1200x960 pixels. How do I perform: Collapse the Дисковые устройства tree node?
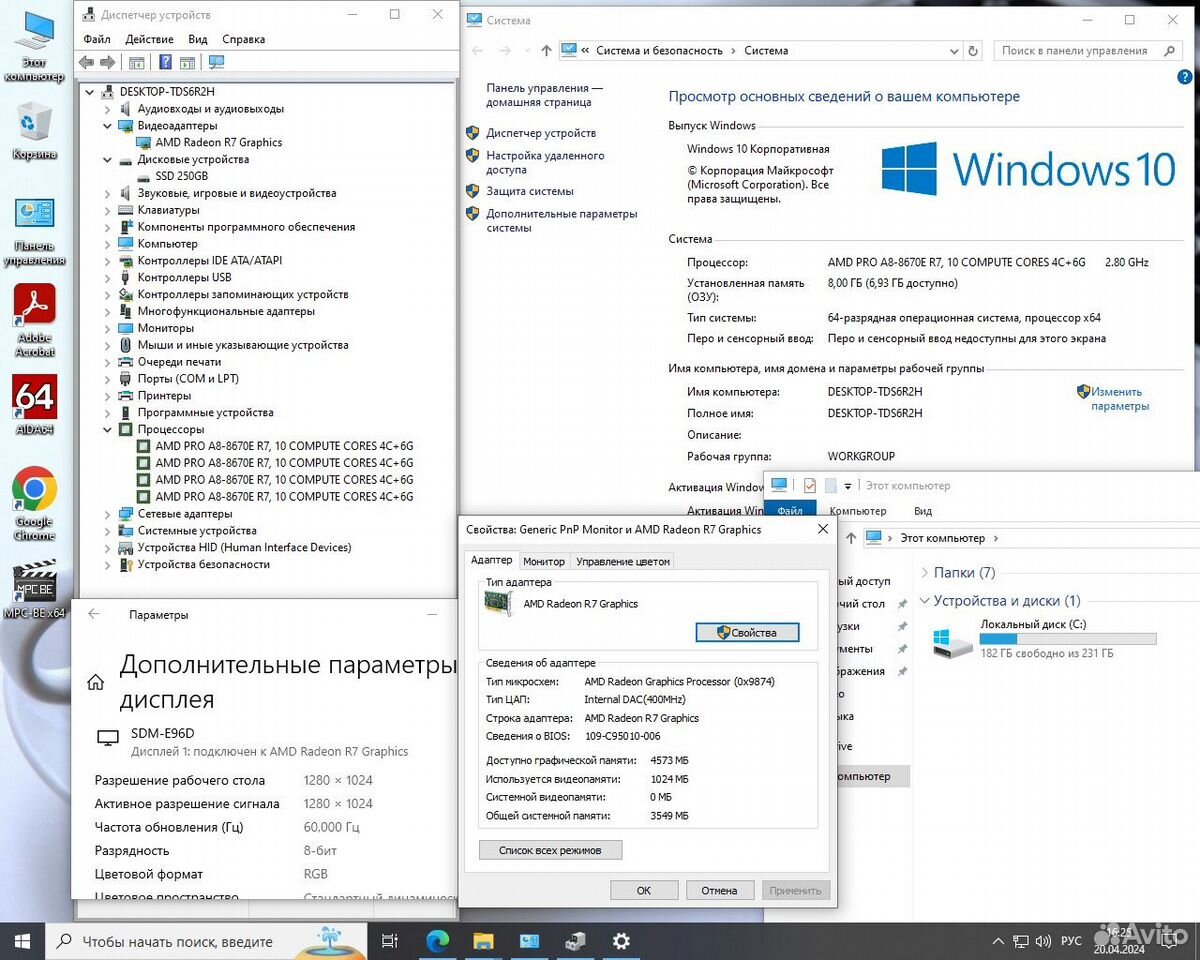click(x=108, y=160)
